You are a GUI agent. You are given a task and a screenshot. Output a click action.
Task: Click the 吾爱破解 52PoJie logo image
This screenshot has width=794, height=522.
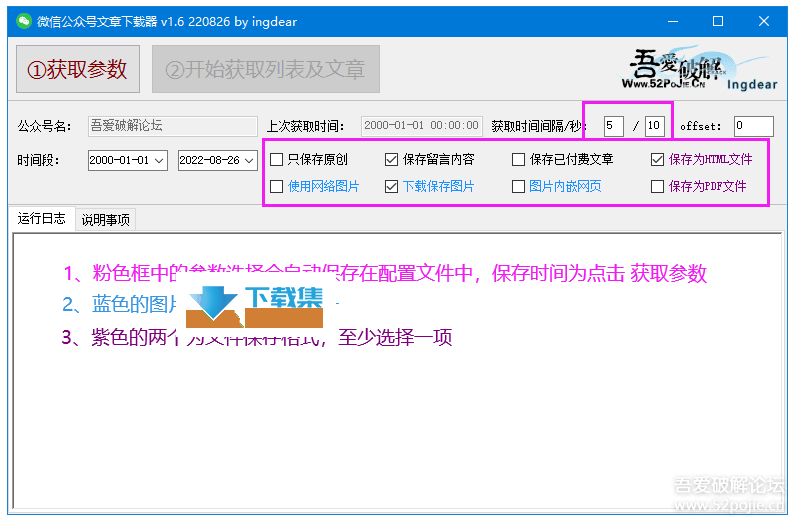coord(700,68)
